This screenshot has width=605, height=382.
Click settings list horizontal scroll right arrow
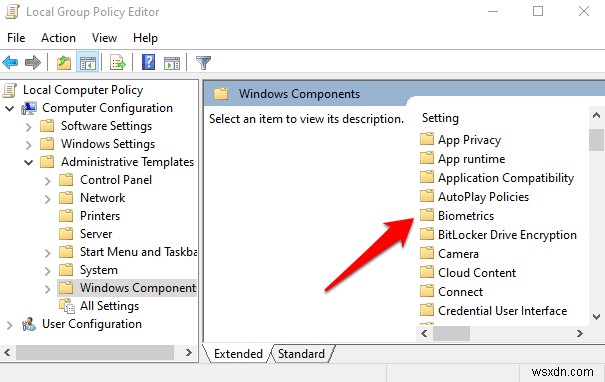(580, 333)
